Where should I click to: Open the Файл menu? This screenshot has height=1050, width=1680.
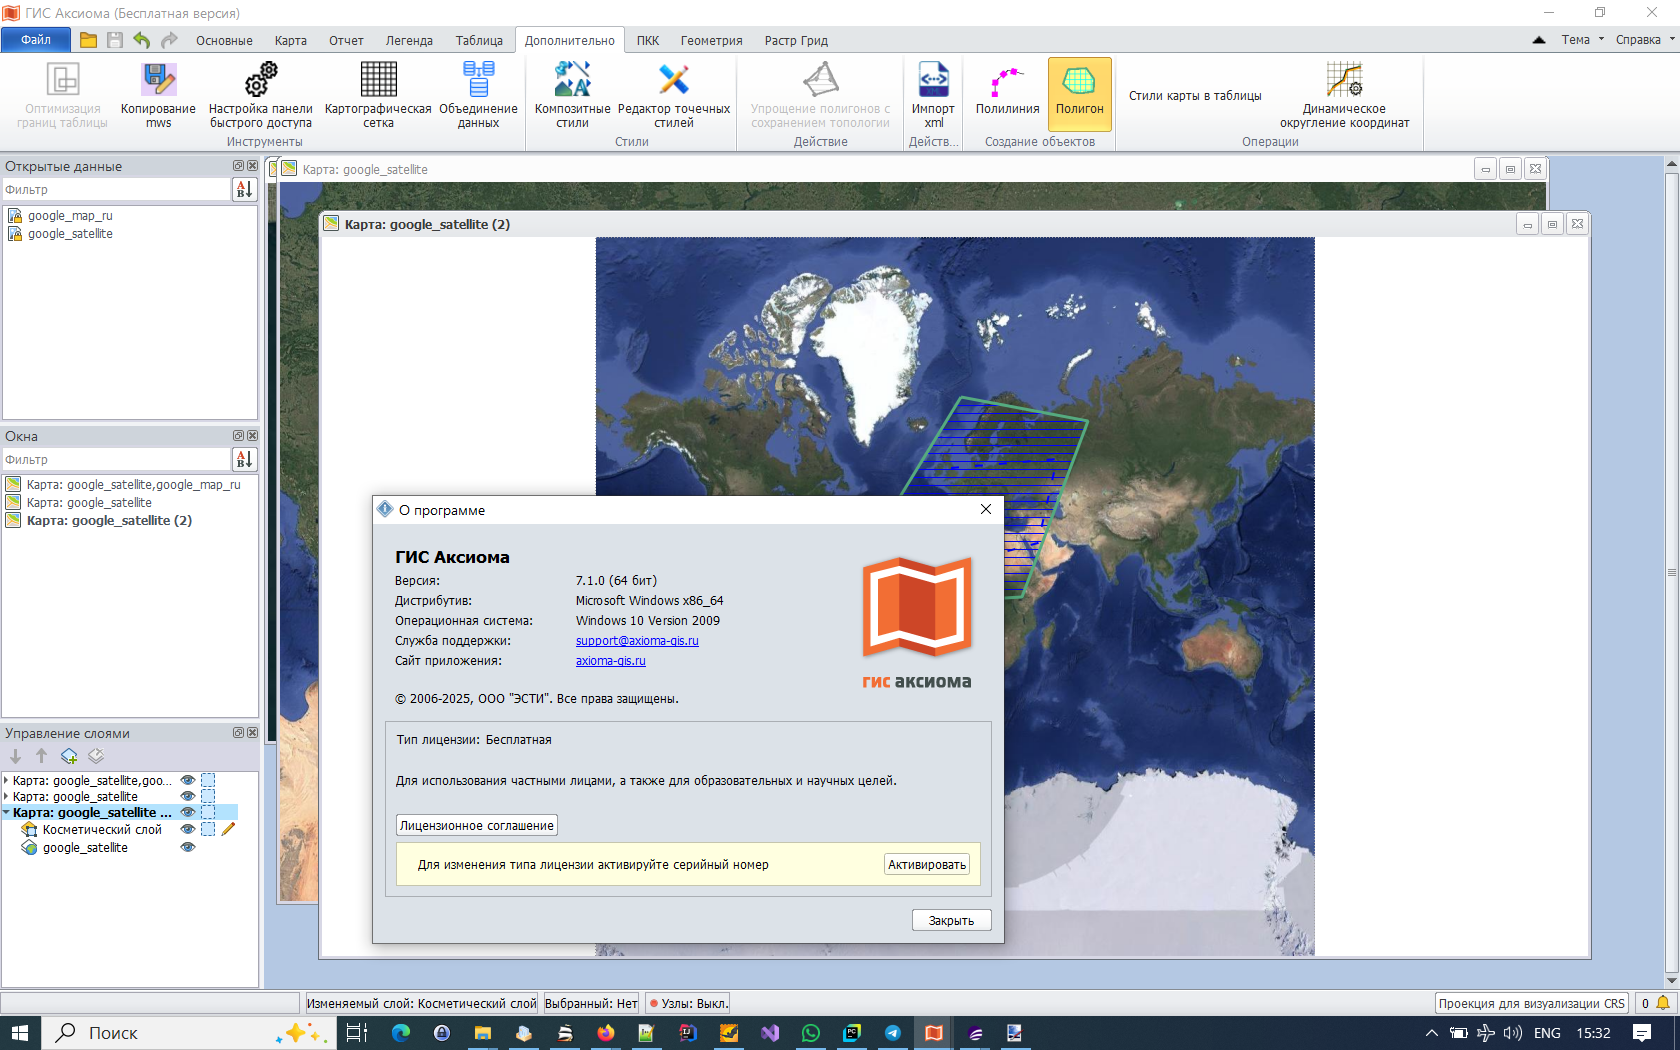point(36,40)
